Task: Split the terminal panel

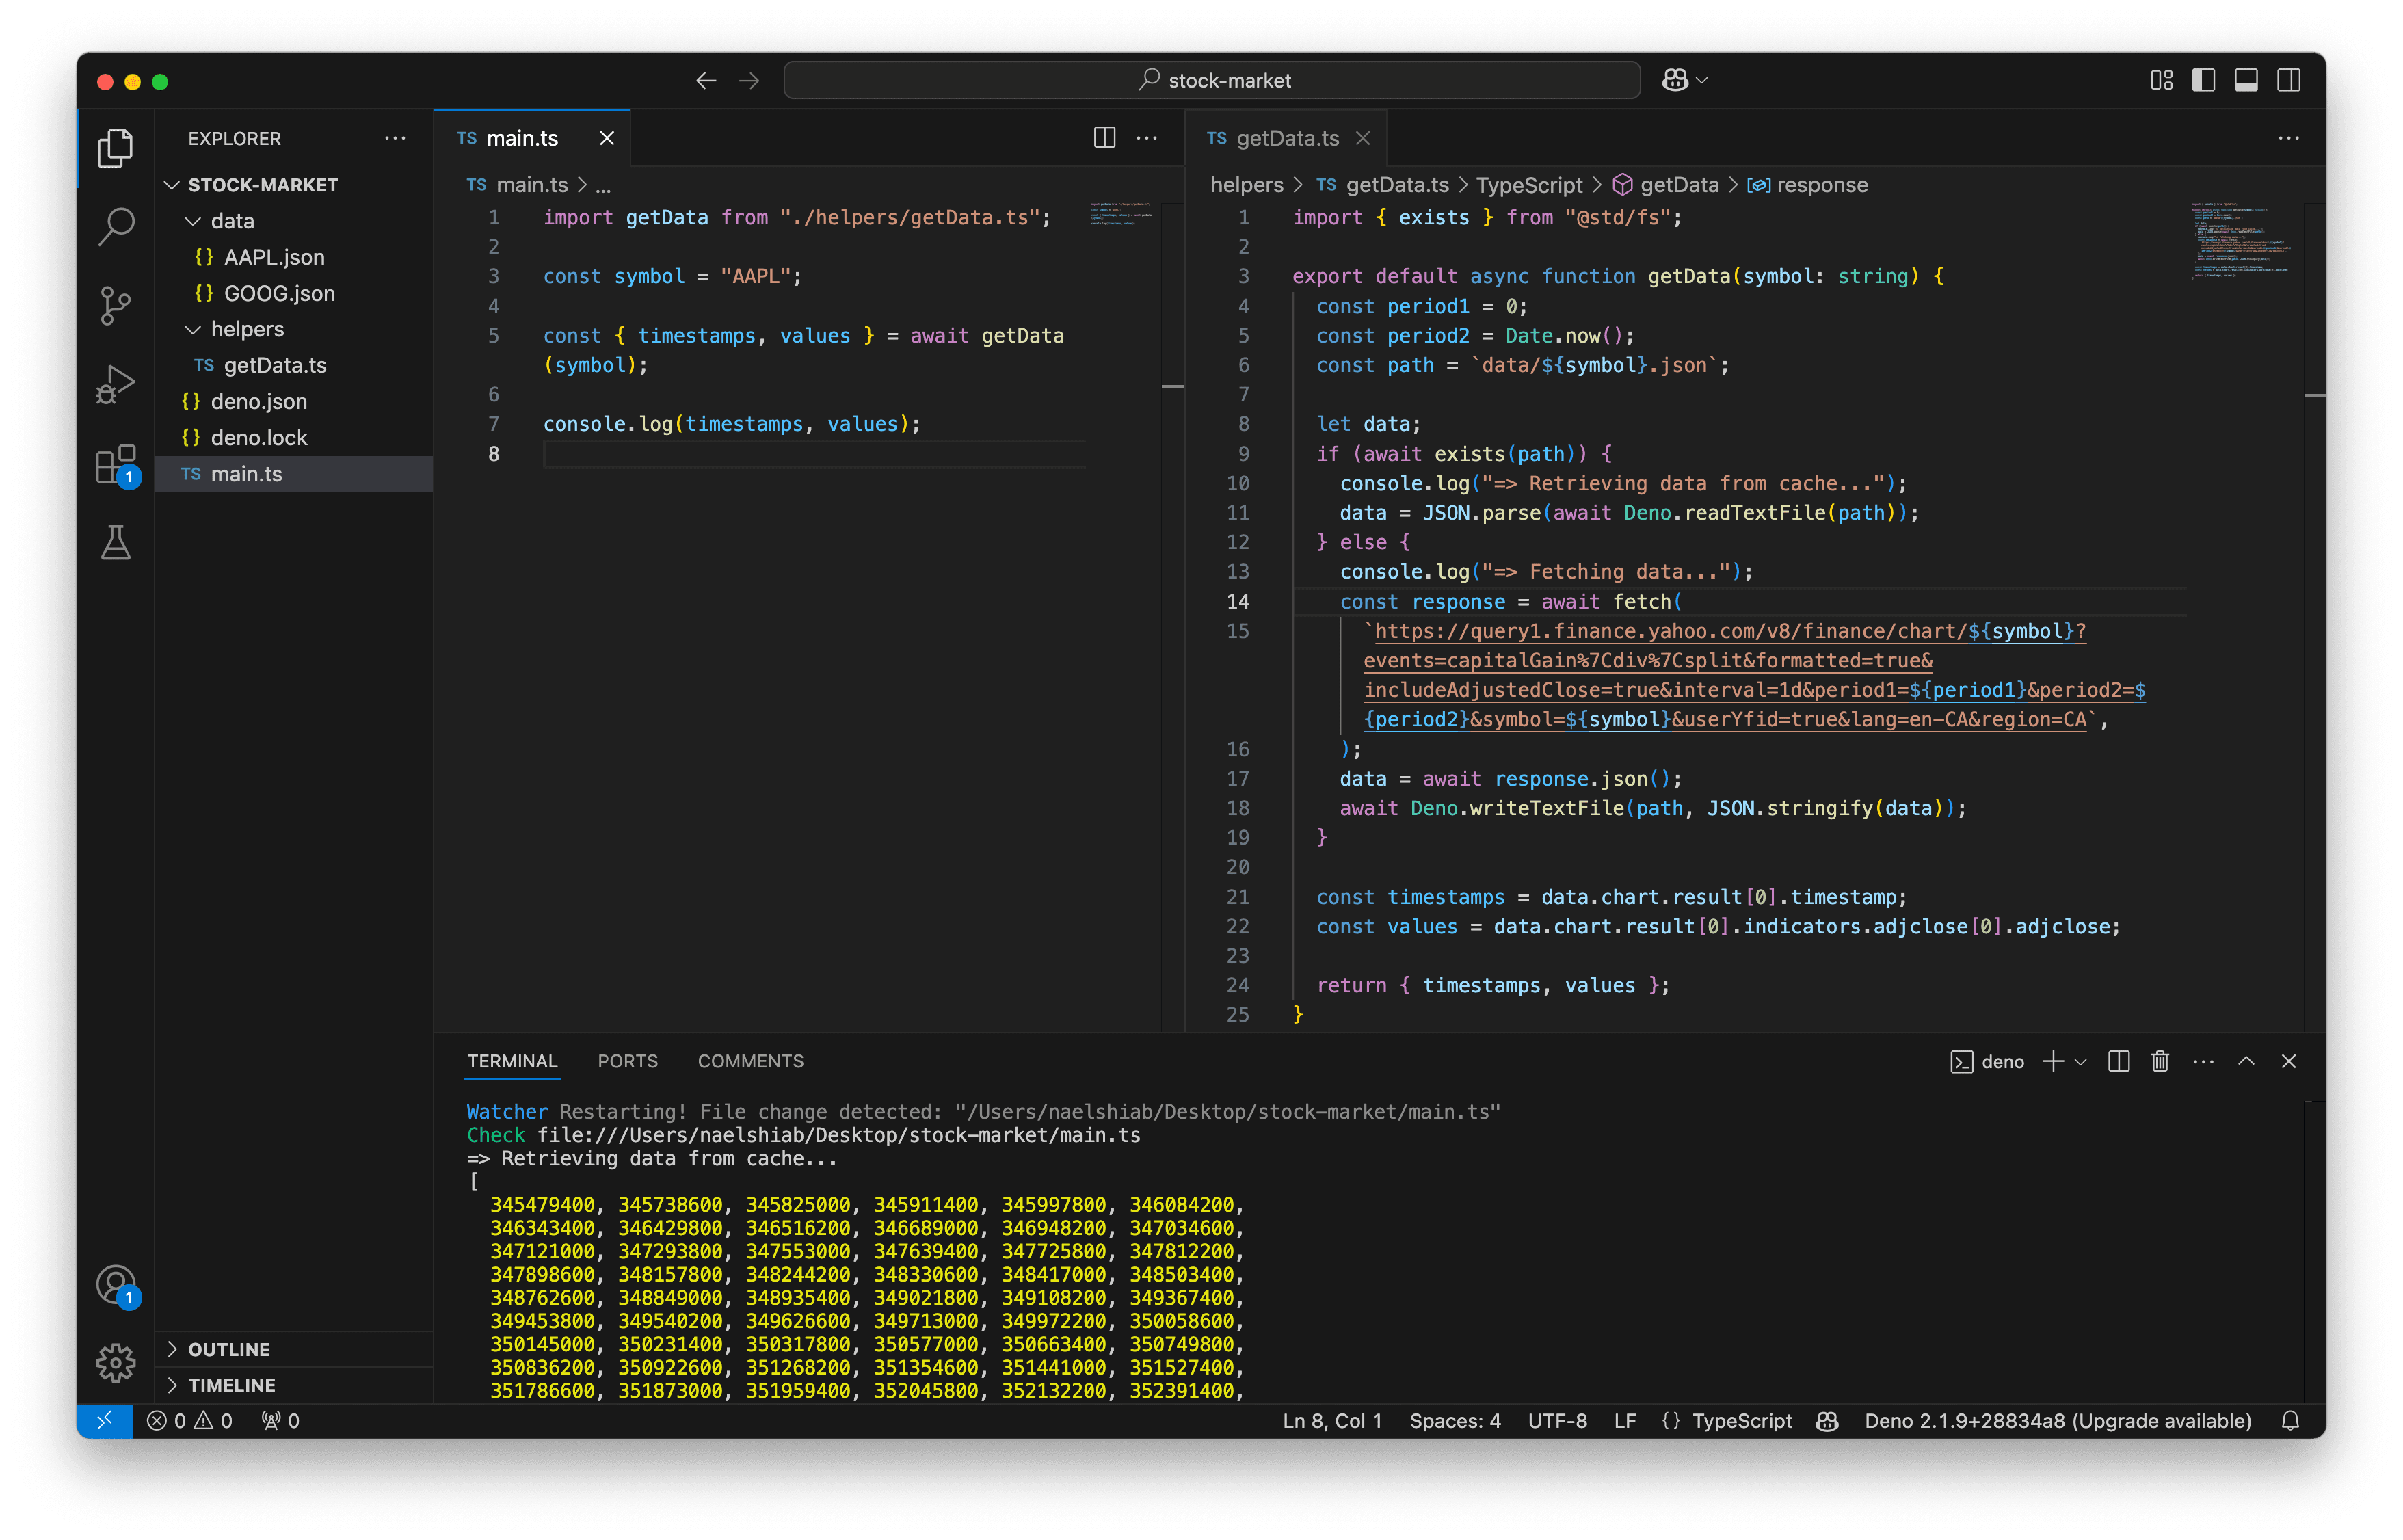Action: 2118,1061
